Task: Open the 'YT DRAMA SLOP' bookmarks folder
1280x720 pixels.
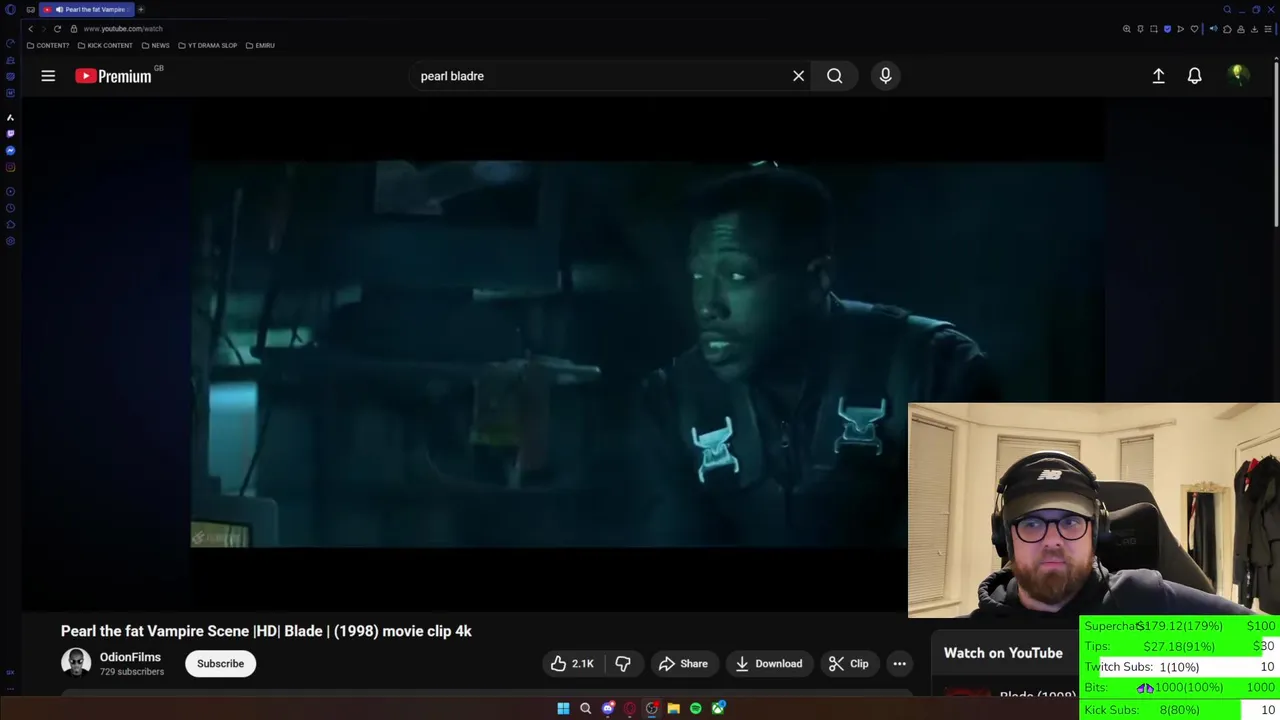Action: (x=208, y=45)
